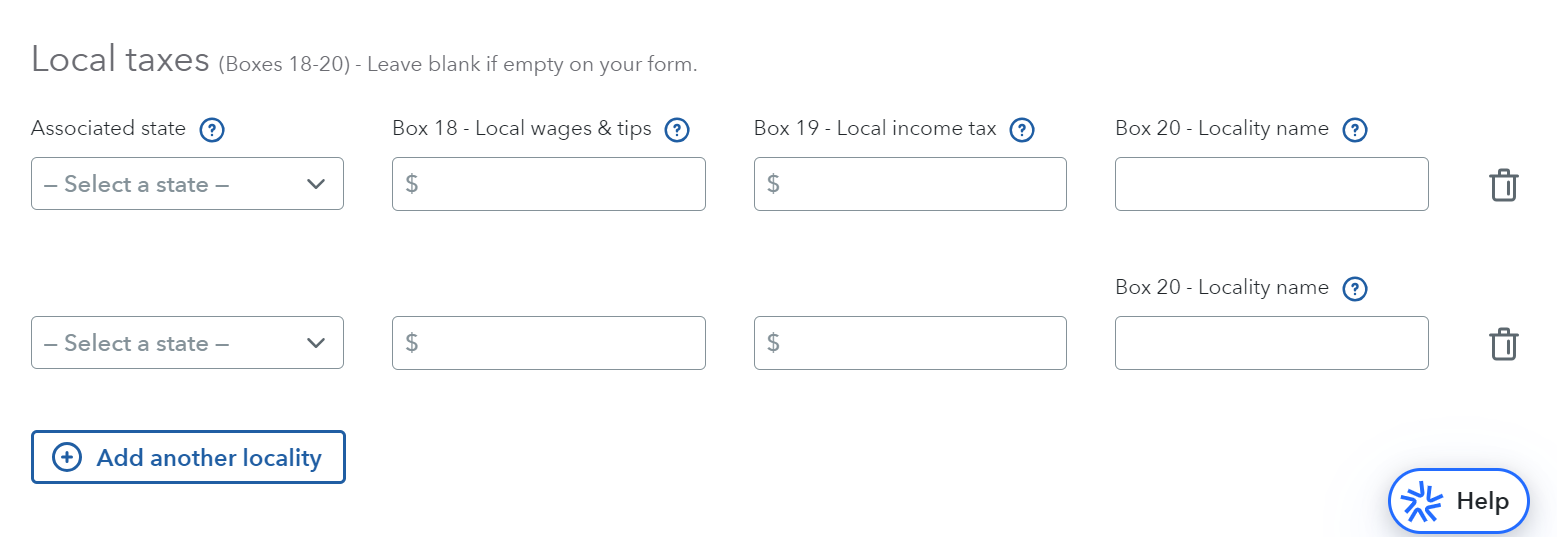Screen dimensions: 1557x537
Task: Click the second row's Box 20 help icon
Action: [x=1354, y=289]
